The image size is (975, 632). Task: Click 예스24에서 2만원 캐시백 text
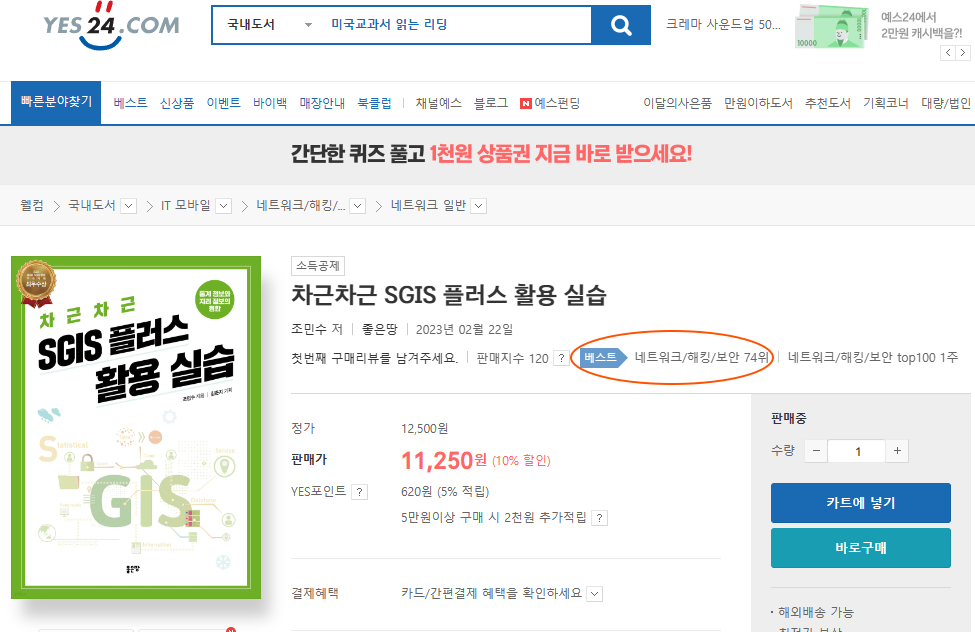coord(921,25)
